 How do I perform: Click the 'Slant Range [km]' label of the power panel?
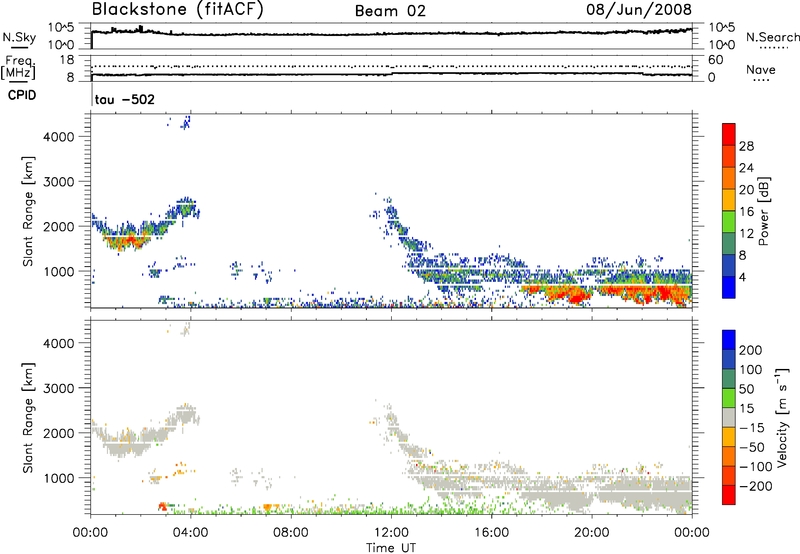coord(28,211)
